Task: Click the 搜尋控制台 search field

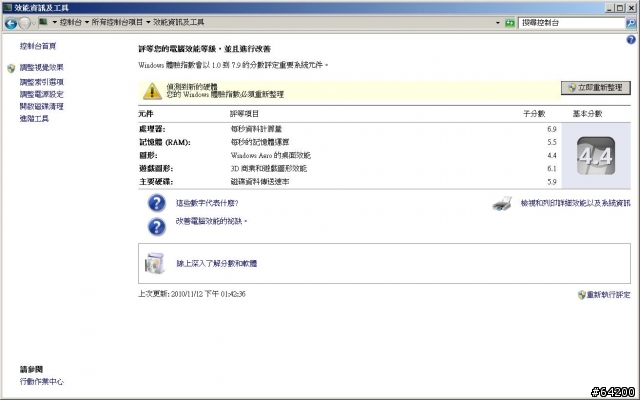Action: coord(571,23)
